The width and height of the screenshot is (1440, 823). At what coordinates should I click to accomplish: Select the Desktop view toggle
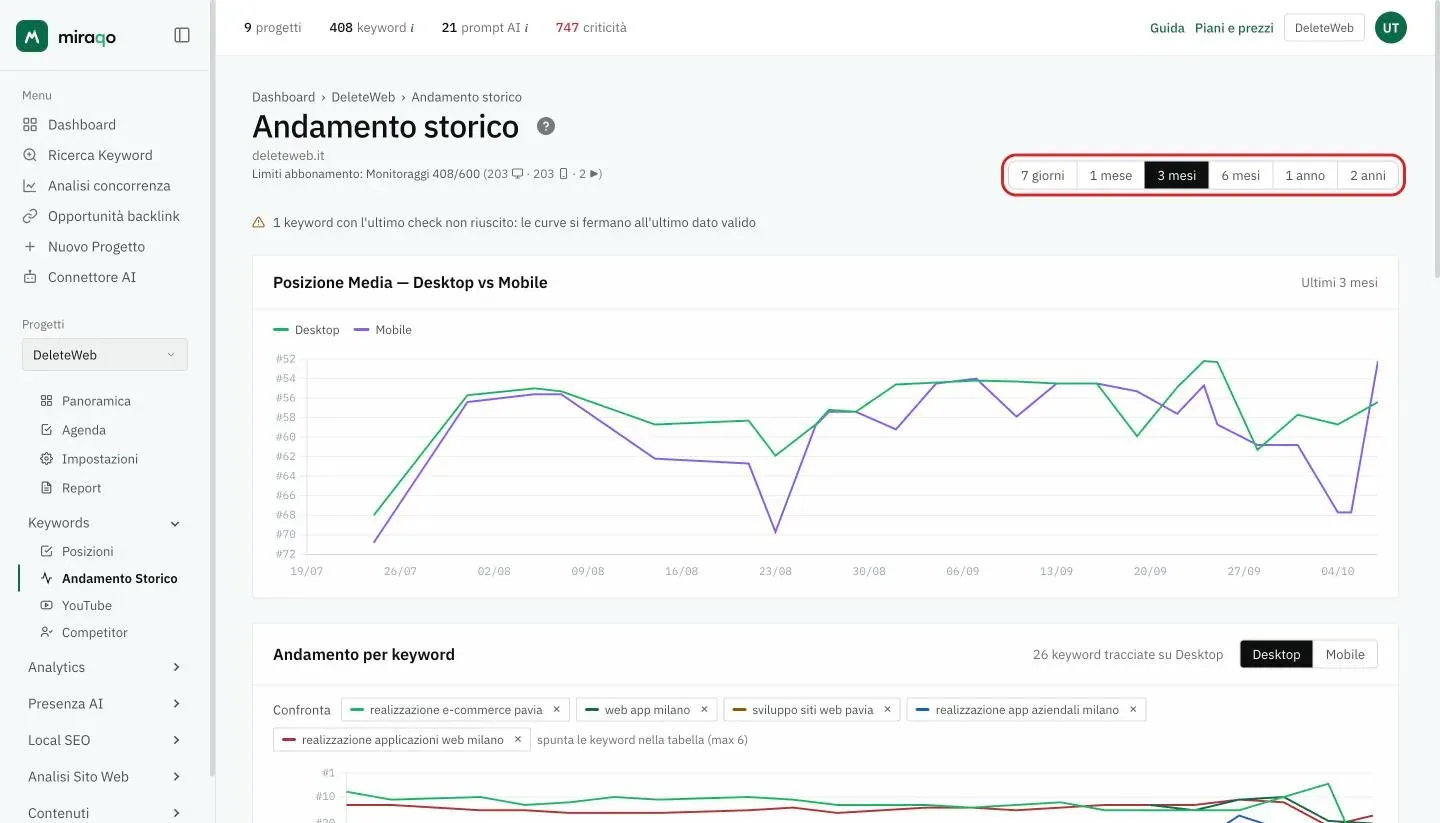(1276, 655)
